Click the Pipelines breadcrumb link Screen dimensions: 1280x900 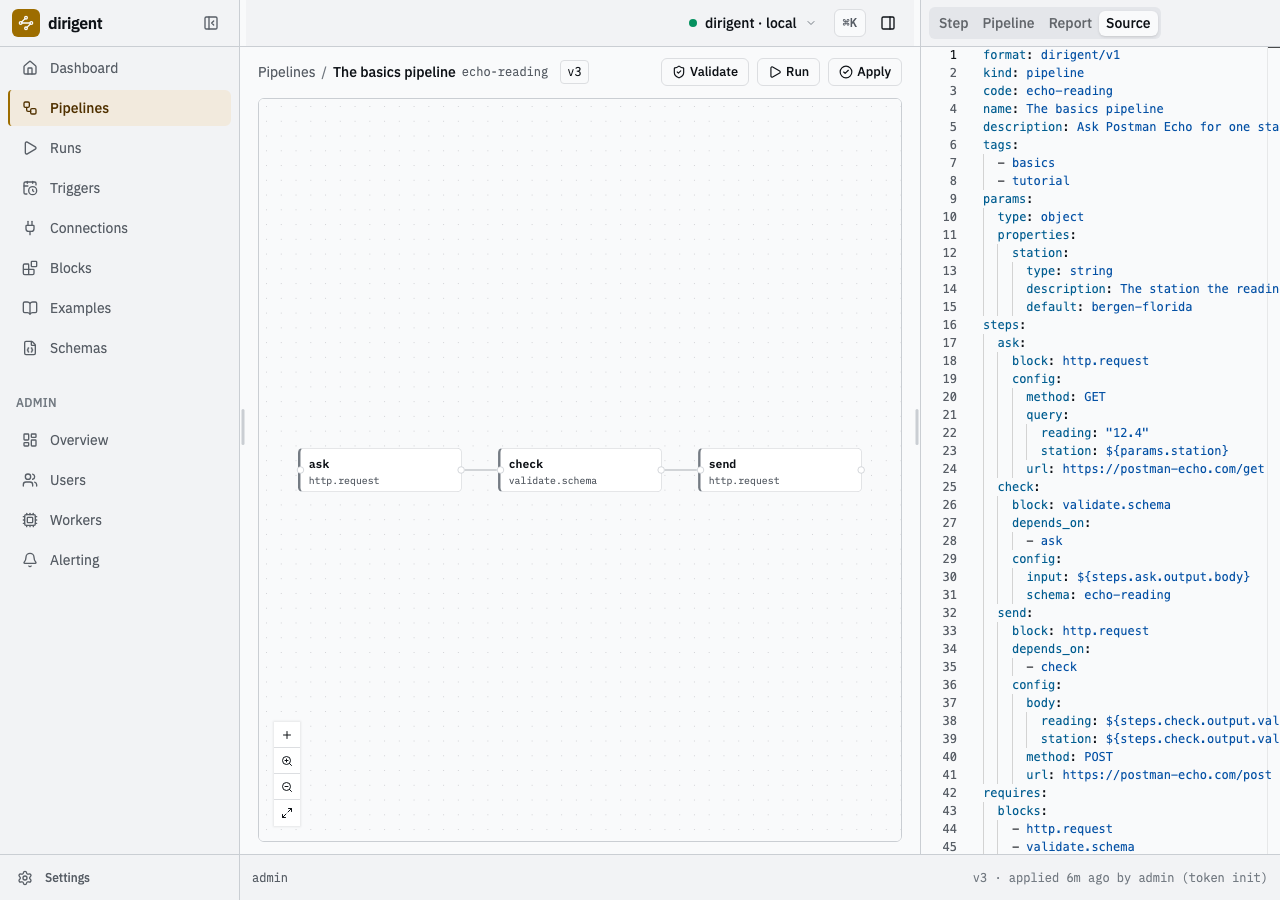[x=286, y=72]
